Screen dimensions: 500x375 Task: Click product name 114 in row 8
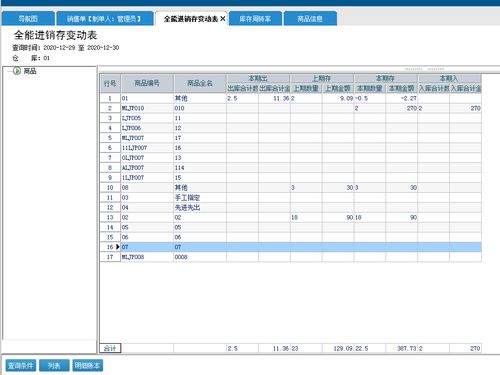[179, 168]
